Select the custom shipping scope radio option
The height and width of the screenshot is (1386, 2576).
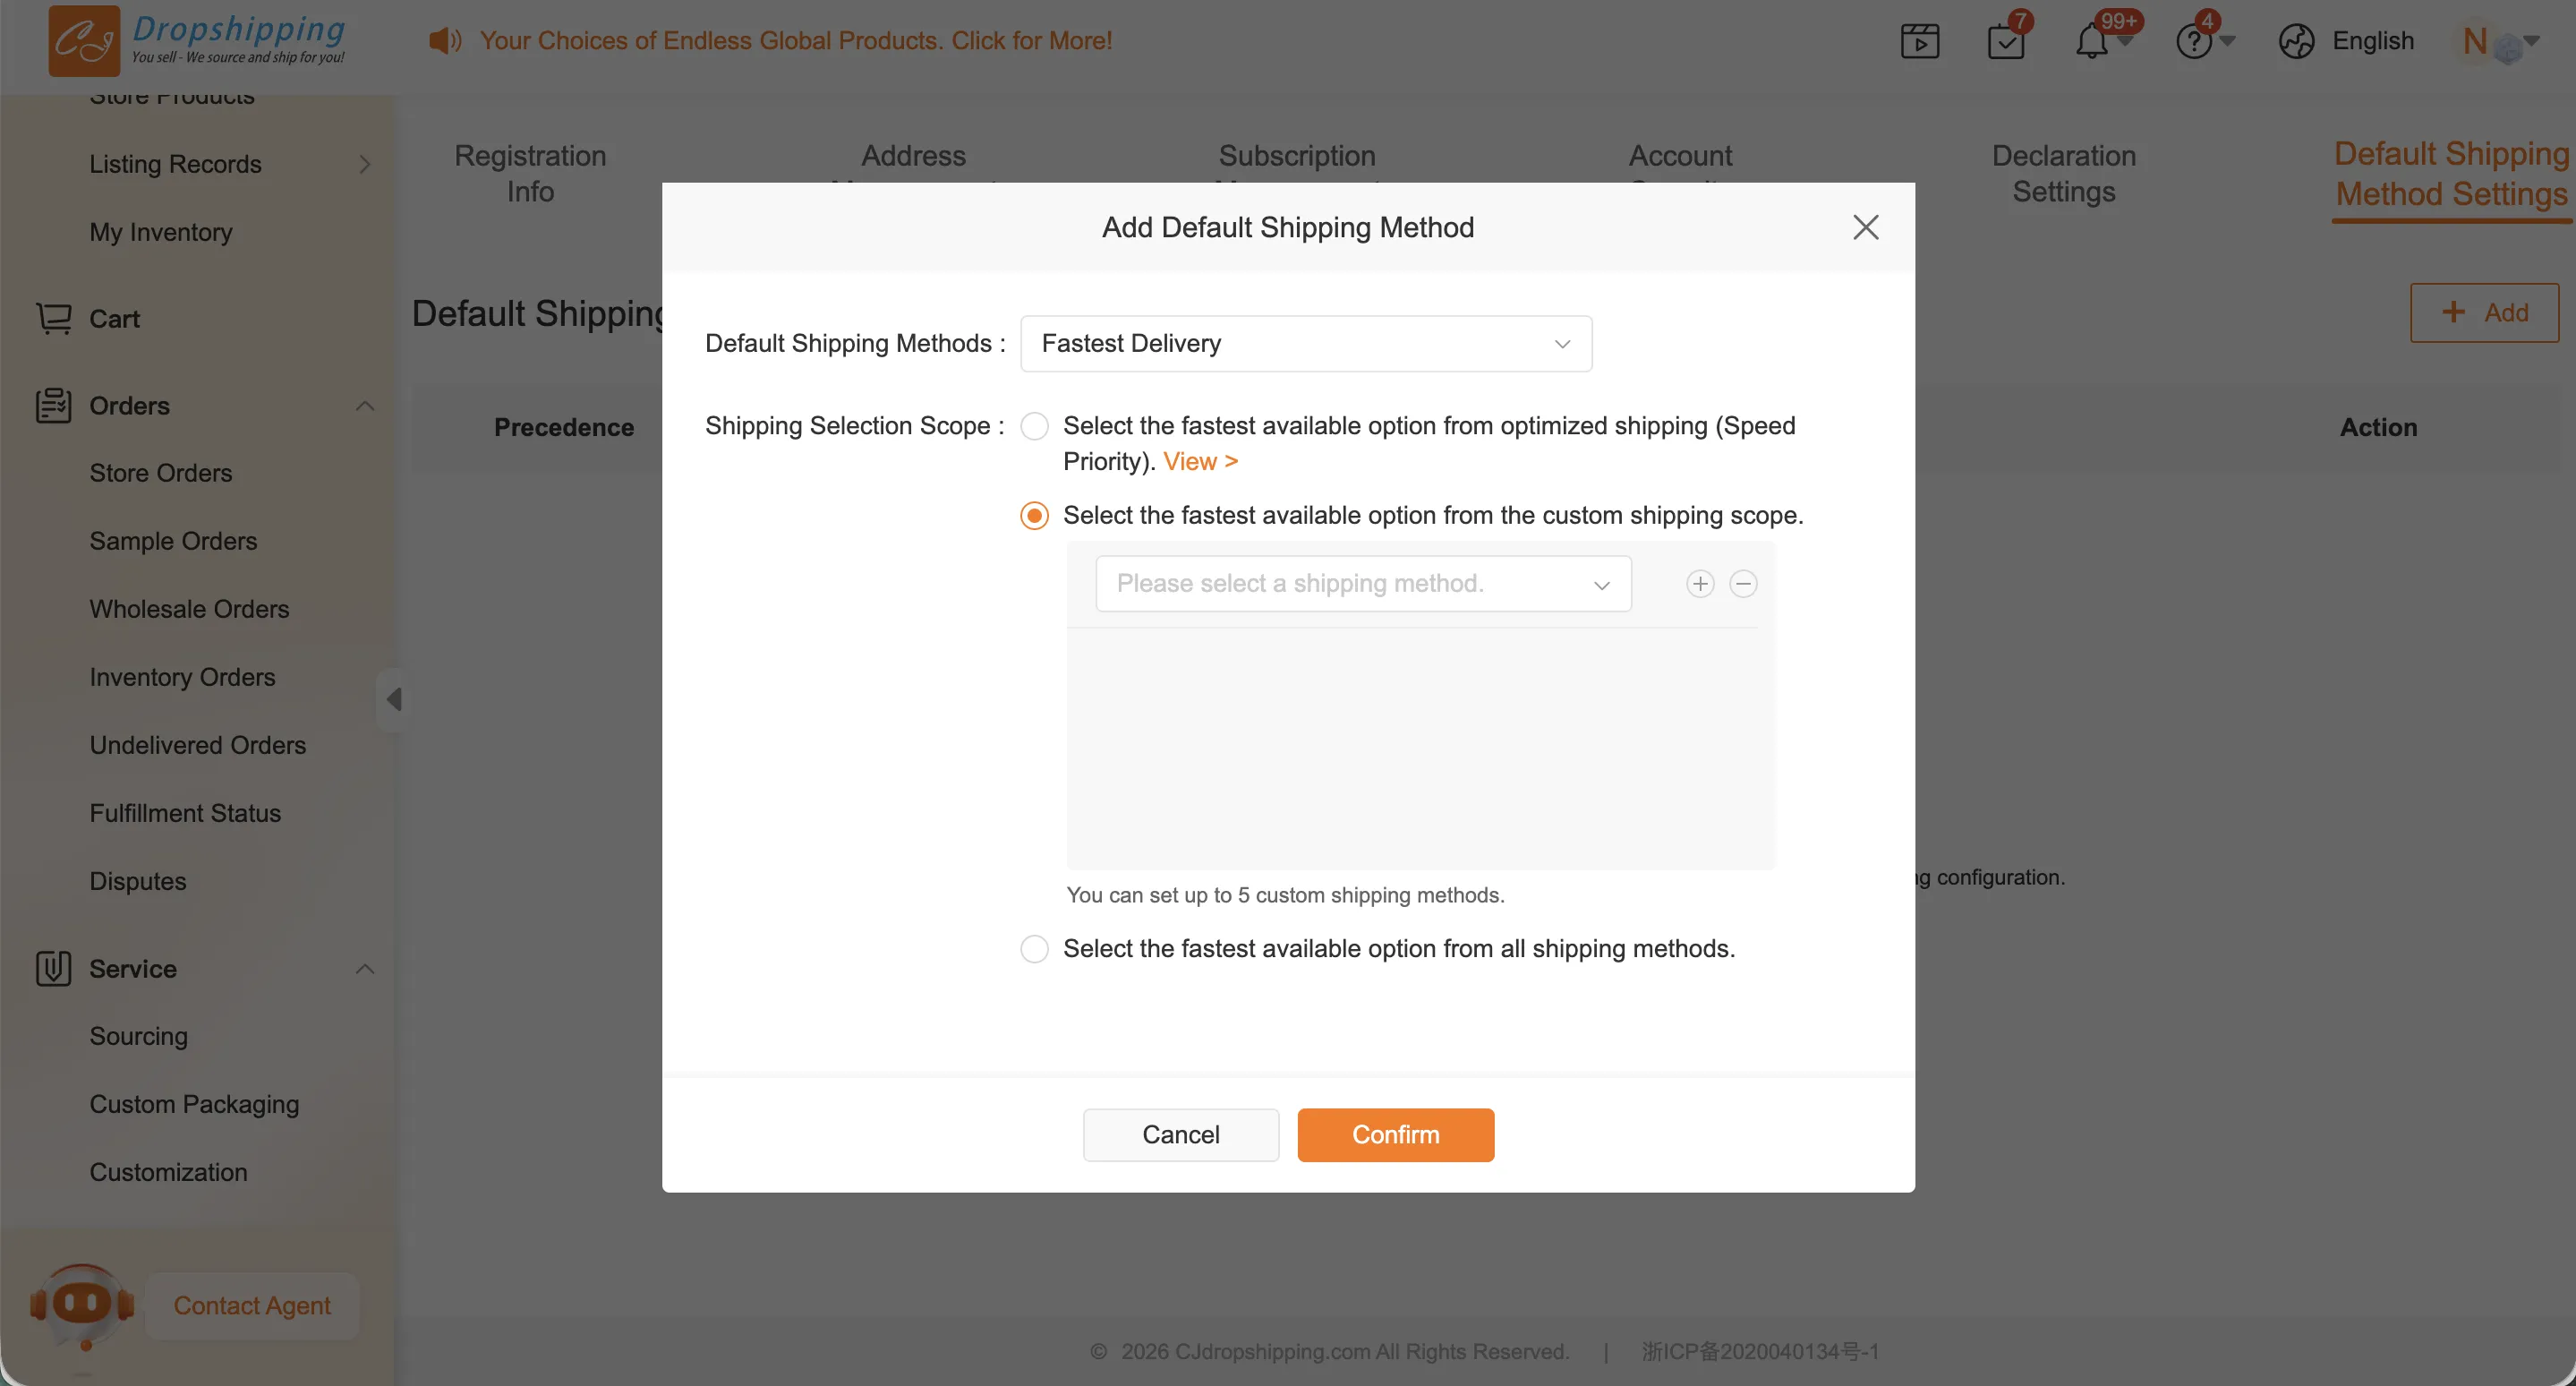pos(1034,516)
